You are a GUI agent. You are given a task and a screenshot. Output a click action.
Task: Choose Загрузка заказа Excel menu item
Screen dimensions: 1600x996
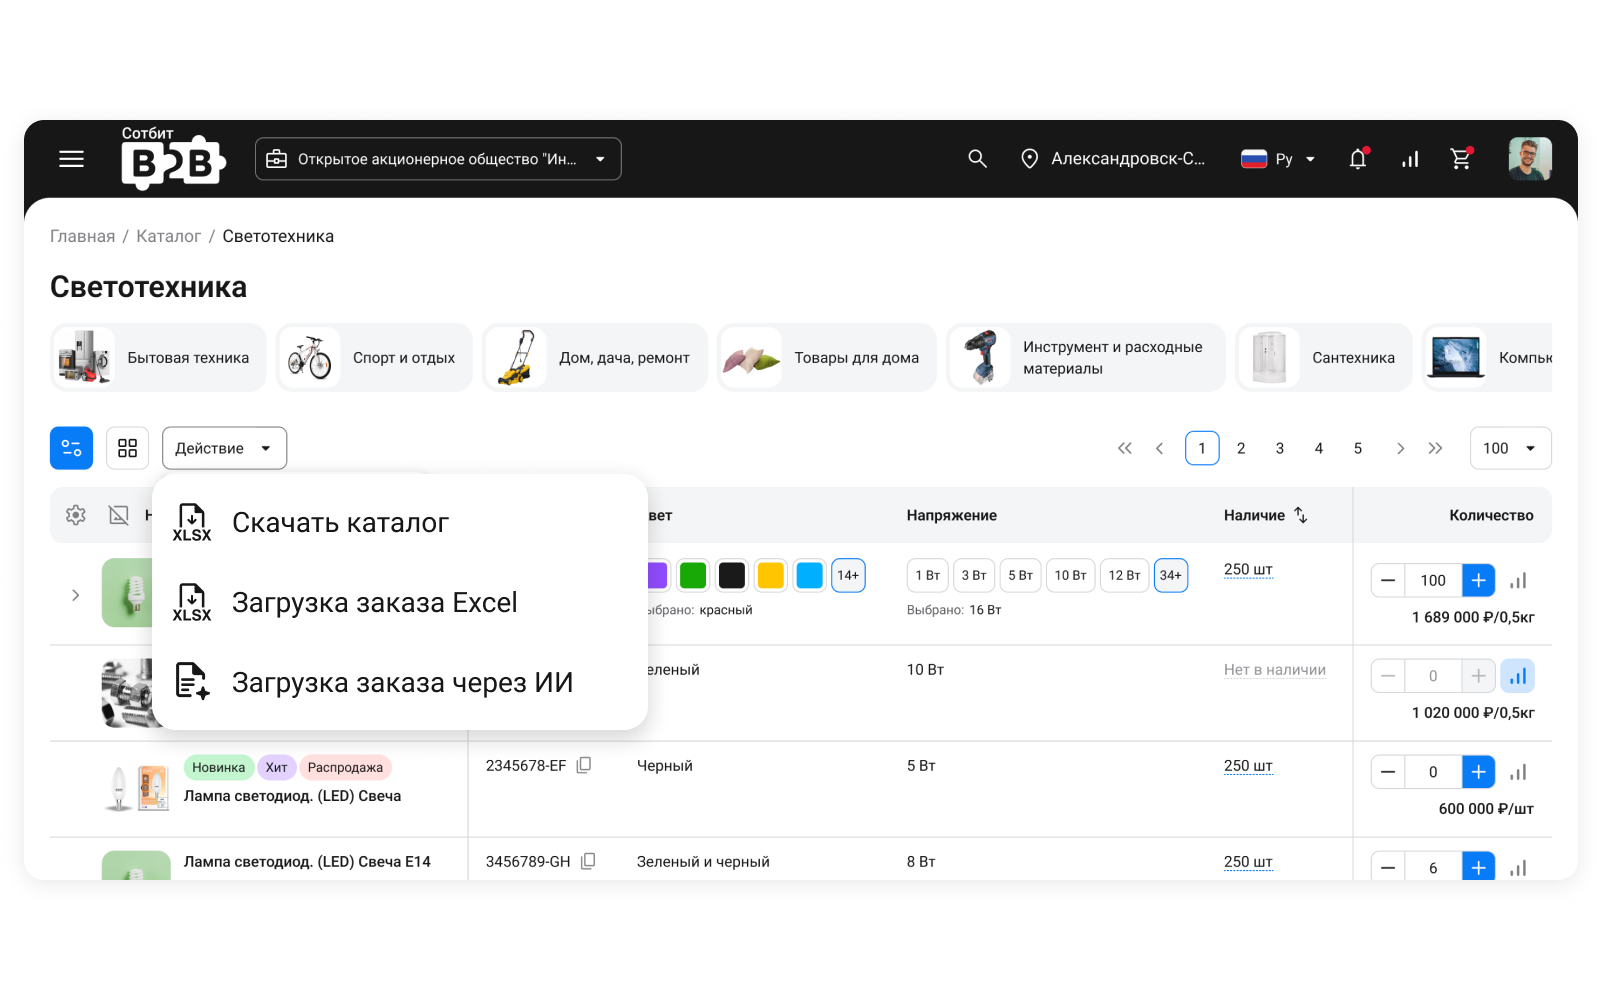[x=400, y=602]
